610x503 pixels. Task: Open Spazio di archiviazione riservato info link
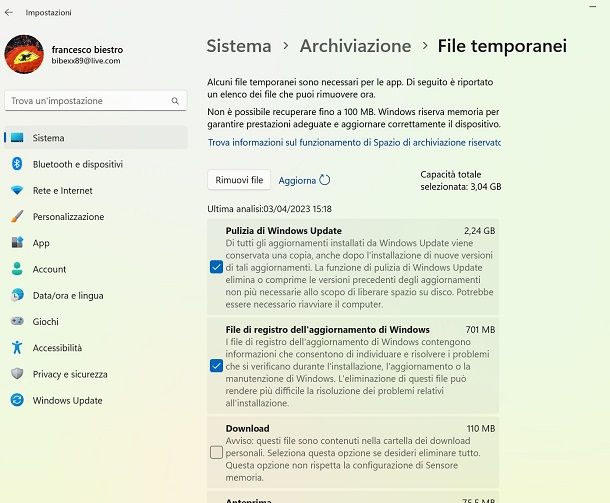[354, 142]
